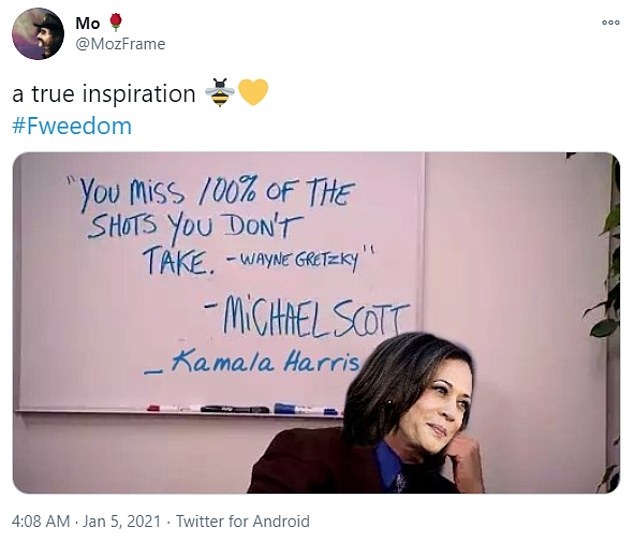The height and width of the screenshot is (543, 634).
Task: Click the "a true inspiration" tweet text
Action: 104,94
